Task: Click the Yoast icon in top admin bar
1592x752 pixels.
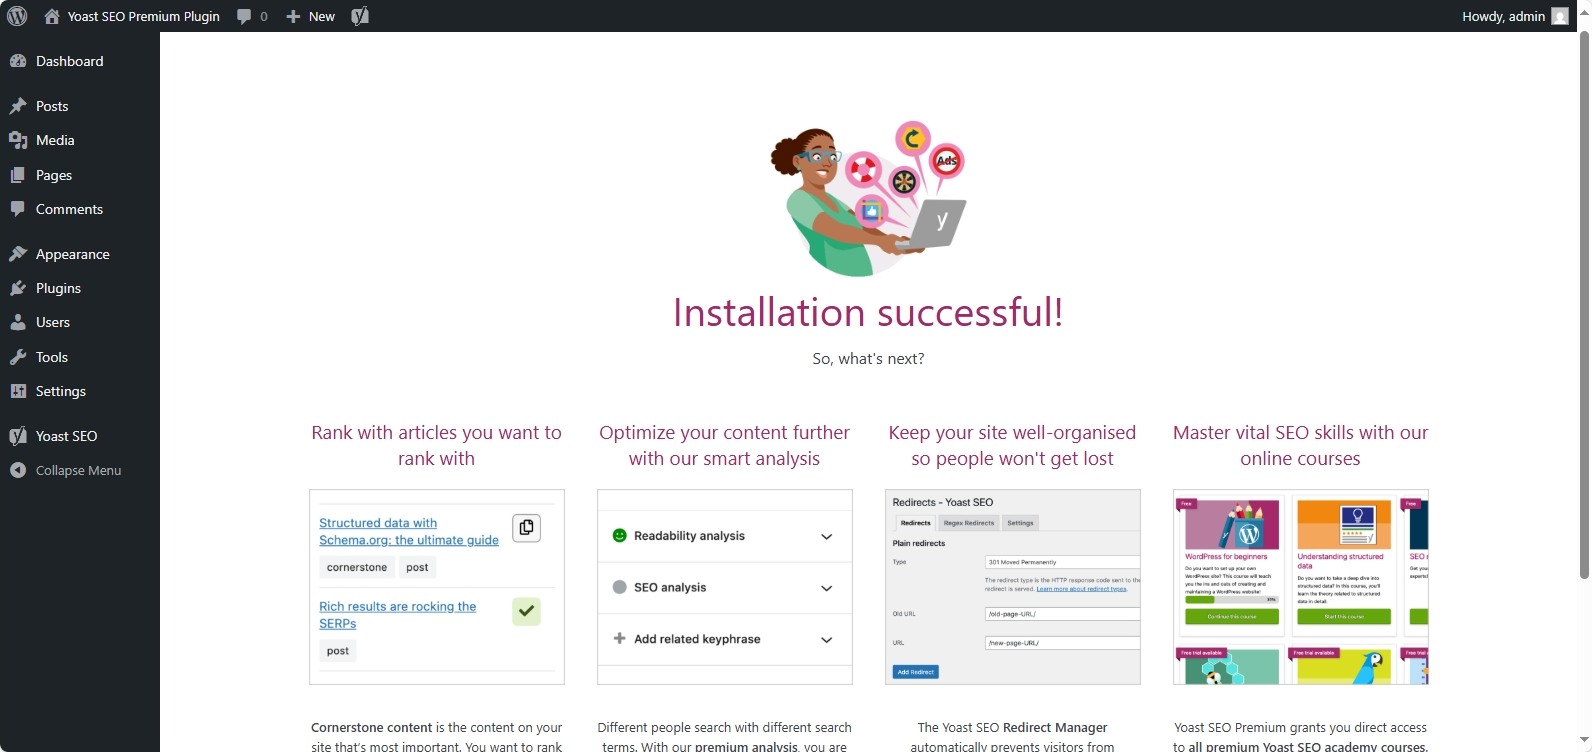Action: [360, 16]
